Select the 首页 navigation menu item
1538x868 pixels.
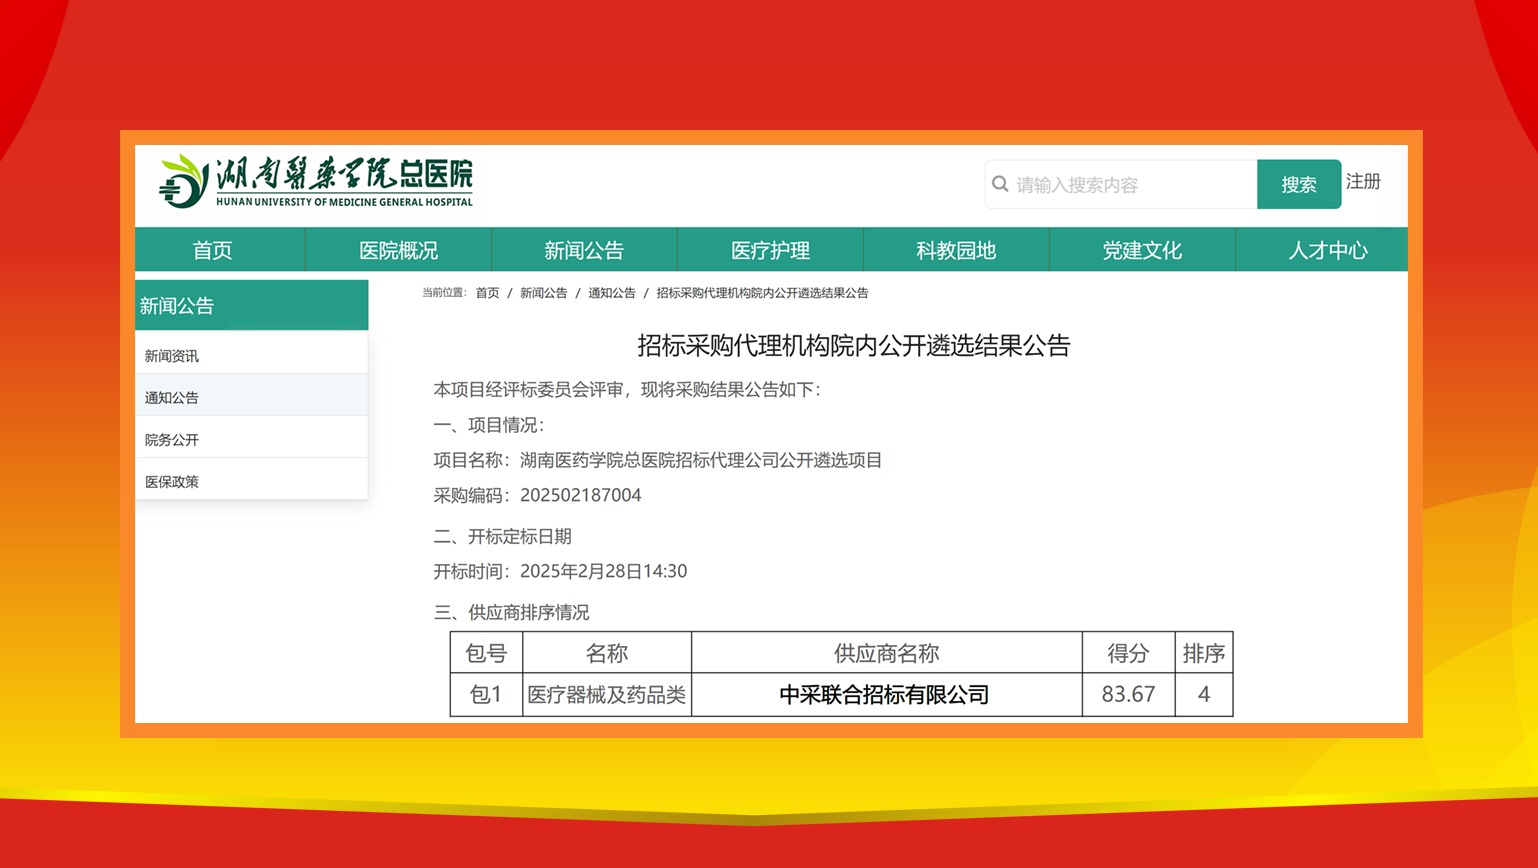point(211,250)
